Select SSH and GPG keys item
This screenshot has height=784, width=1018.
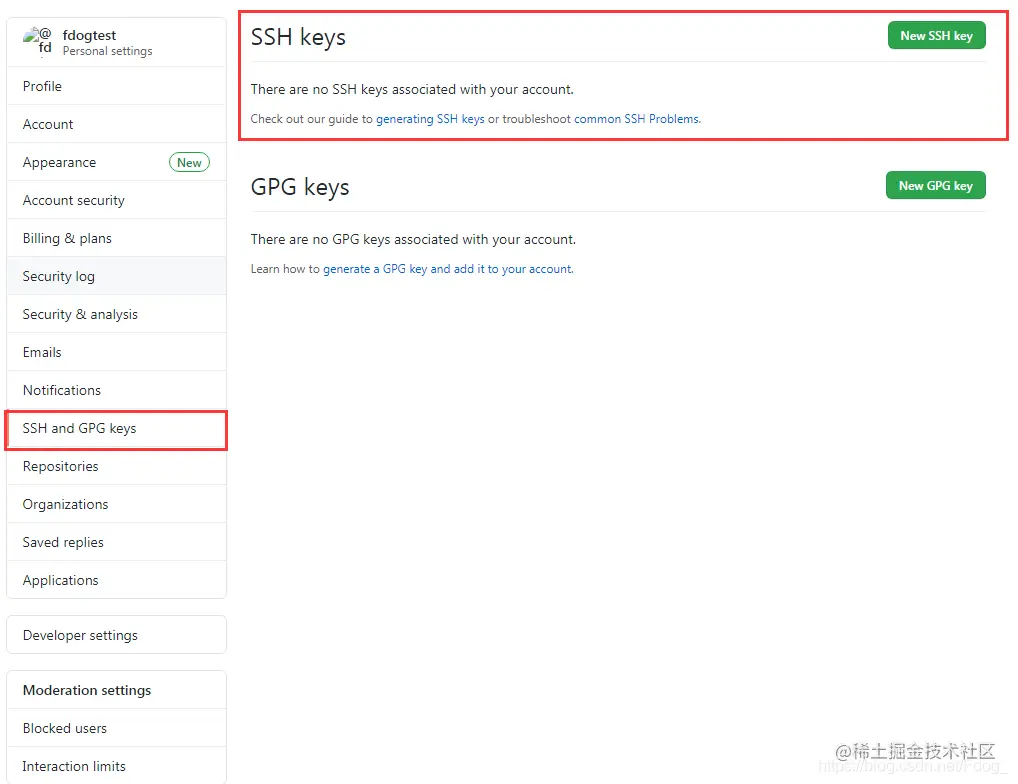tap(117, 428)
